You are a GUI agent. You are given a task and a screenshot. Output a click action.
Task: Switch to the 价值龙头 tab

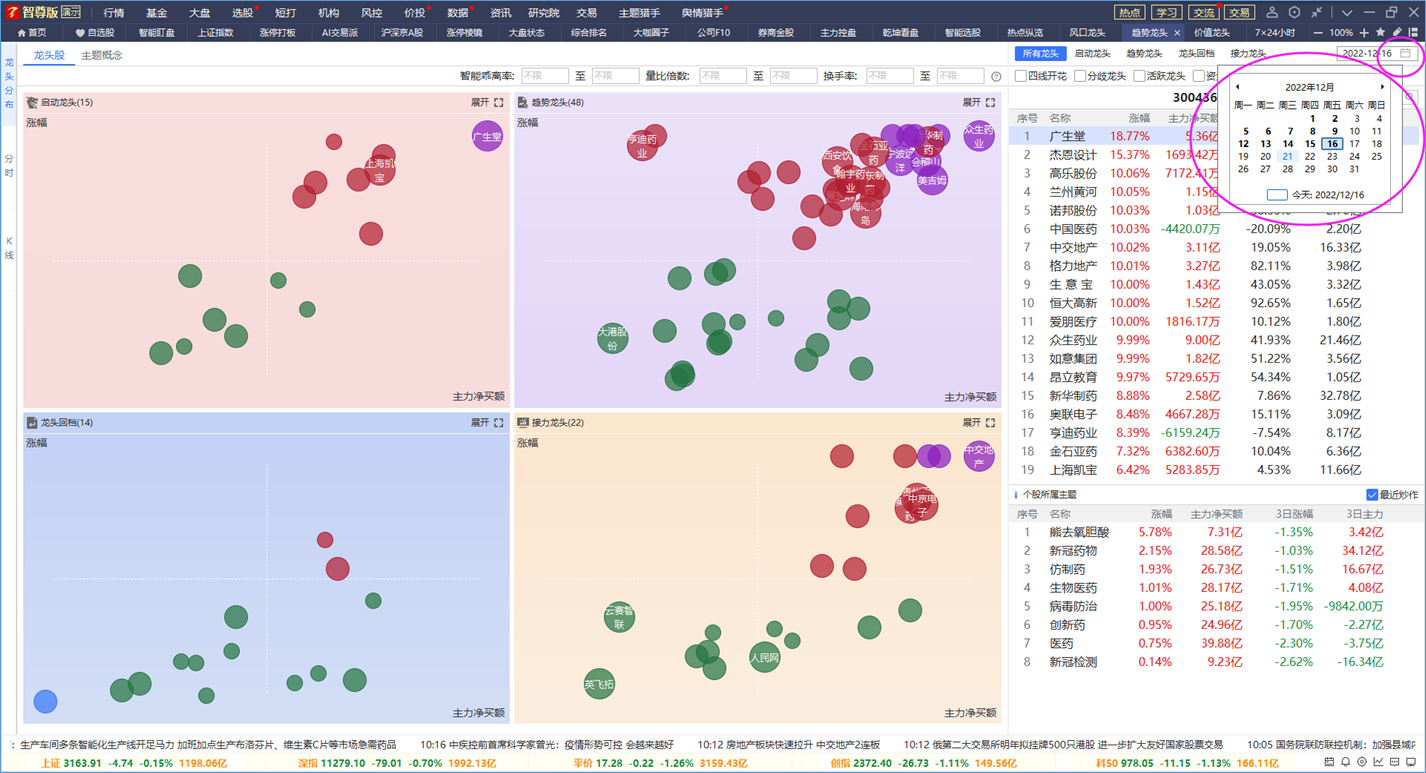coord(1212,33)
